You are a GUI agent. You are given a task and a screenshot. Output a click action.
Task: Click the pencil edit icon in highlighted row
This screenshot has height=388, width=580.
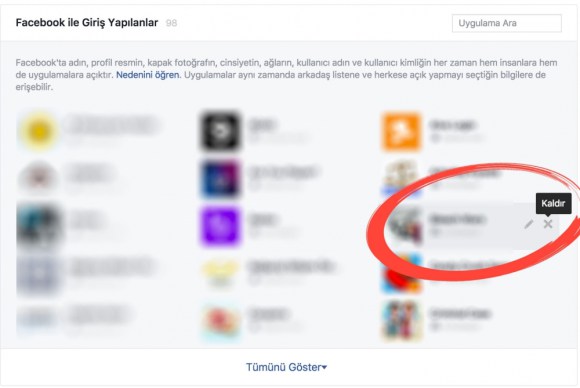pyautogui.click(x=529, y=224)
